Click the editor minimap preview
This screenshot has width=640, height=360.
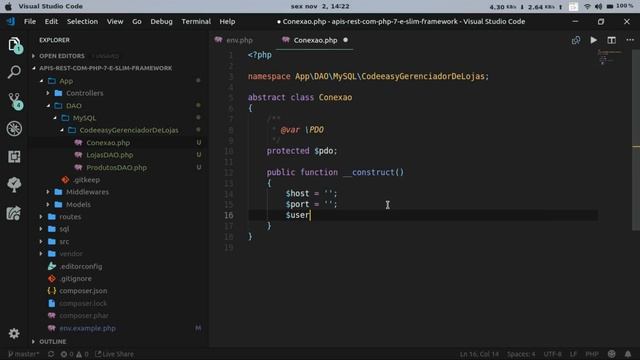pos(610,57)
